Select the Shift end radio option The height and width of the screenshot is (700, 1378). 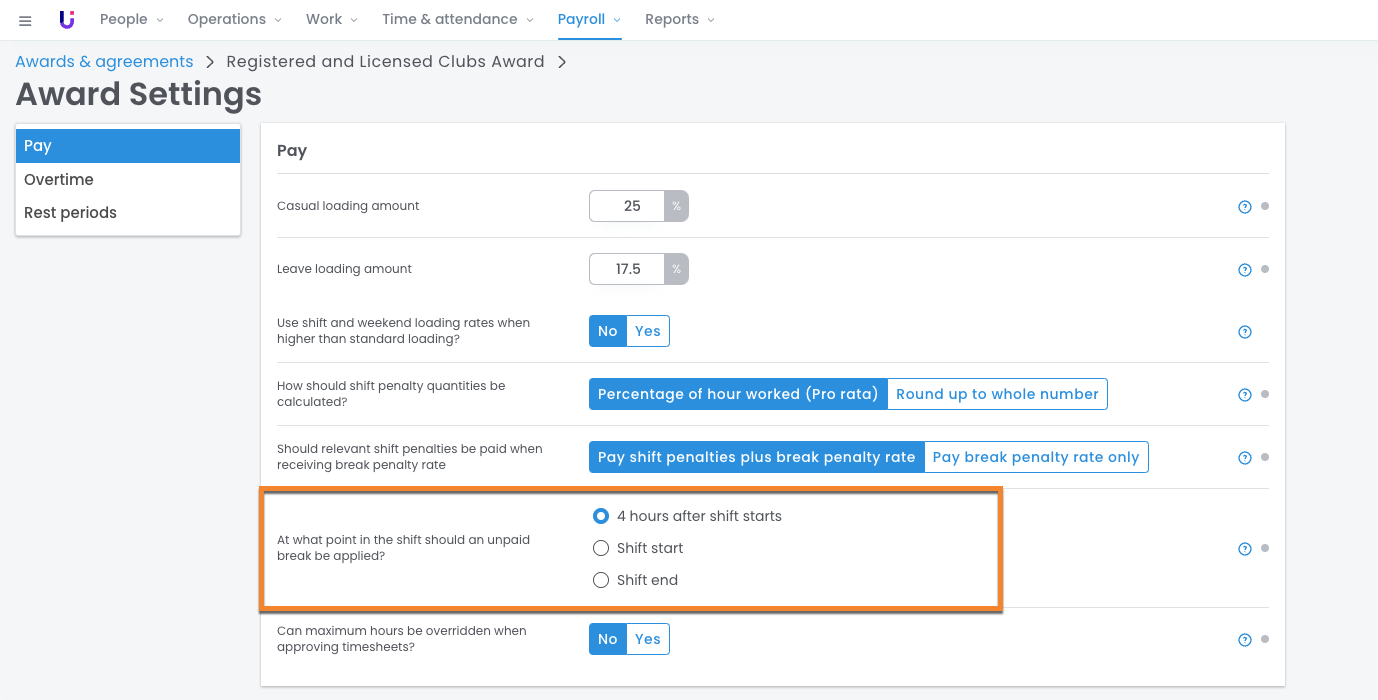click(x=601, y=580)
